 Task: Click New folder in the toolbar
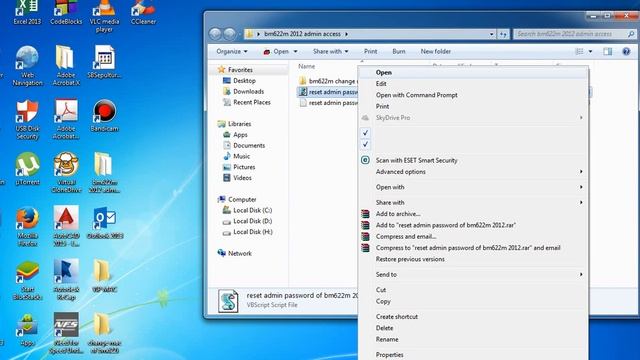pyautogui.click(x=436, y=51)
